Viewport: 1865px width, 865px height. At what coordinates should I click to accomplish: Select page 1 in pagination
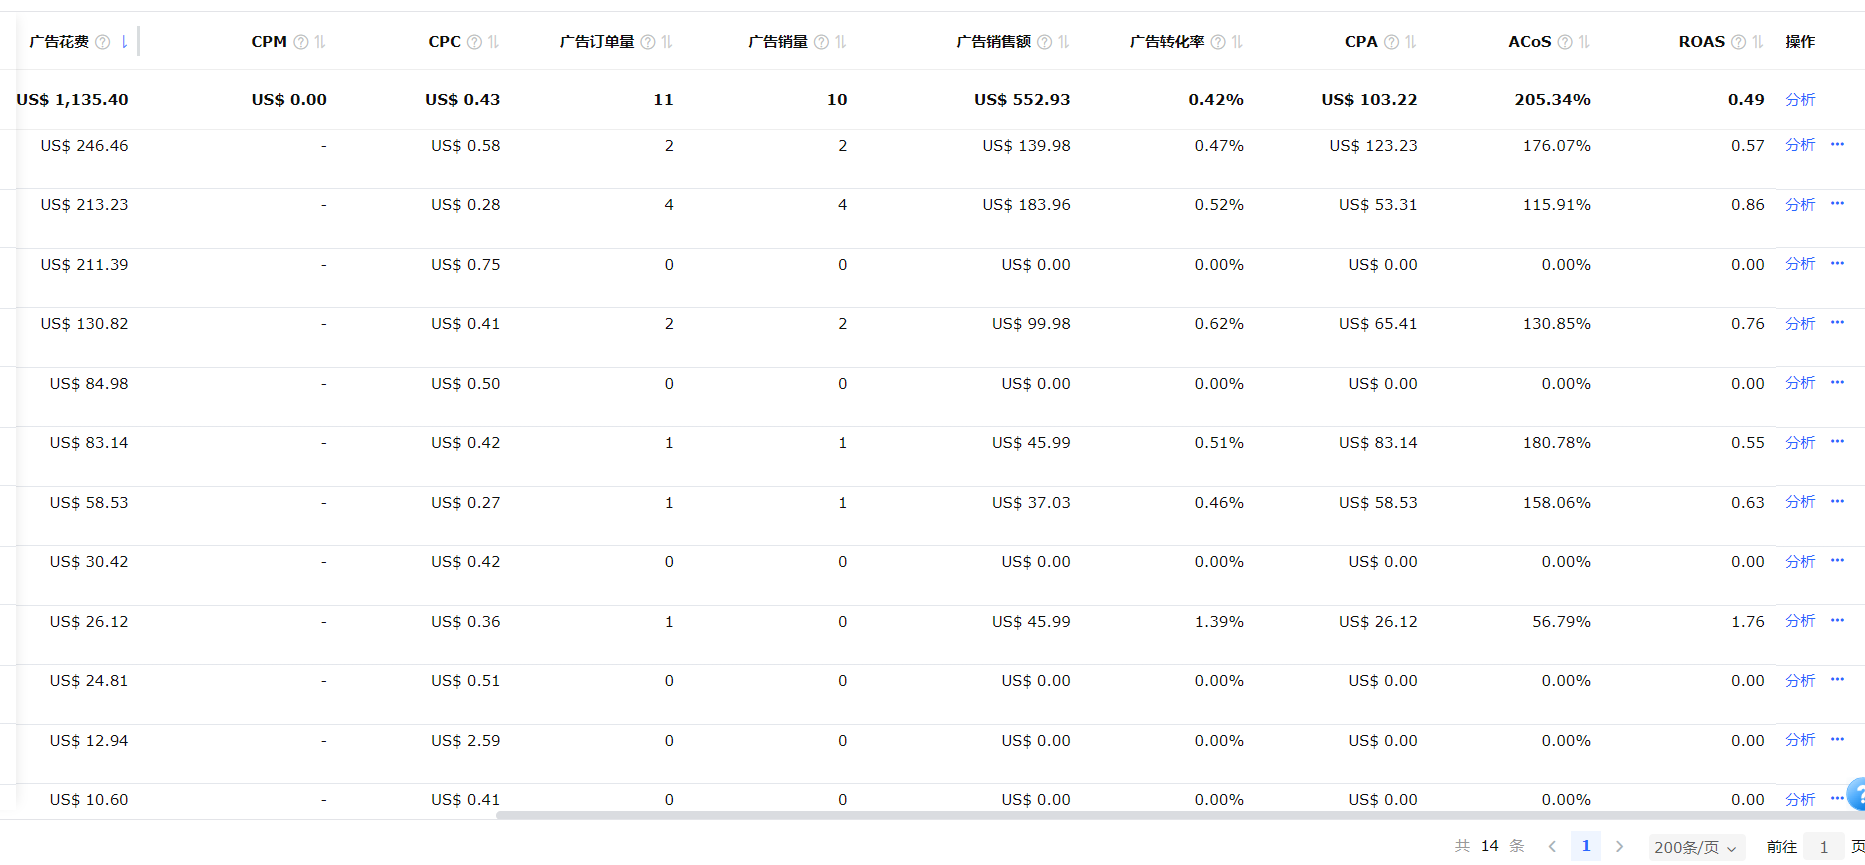[1585, 846]
